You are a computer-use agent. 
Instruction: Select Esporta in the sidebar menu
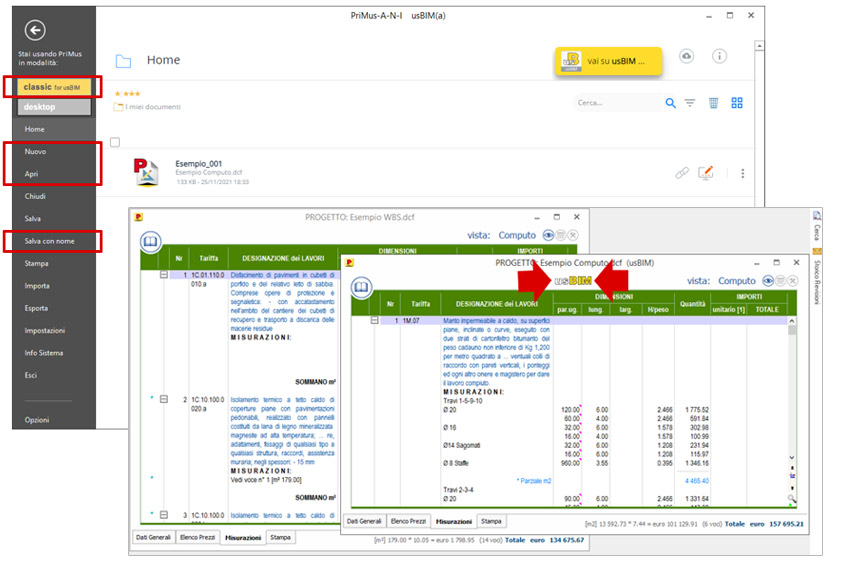(x=36, y=308)
